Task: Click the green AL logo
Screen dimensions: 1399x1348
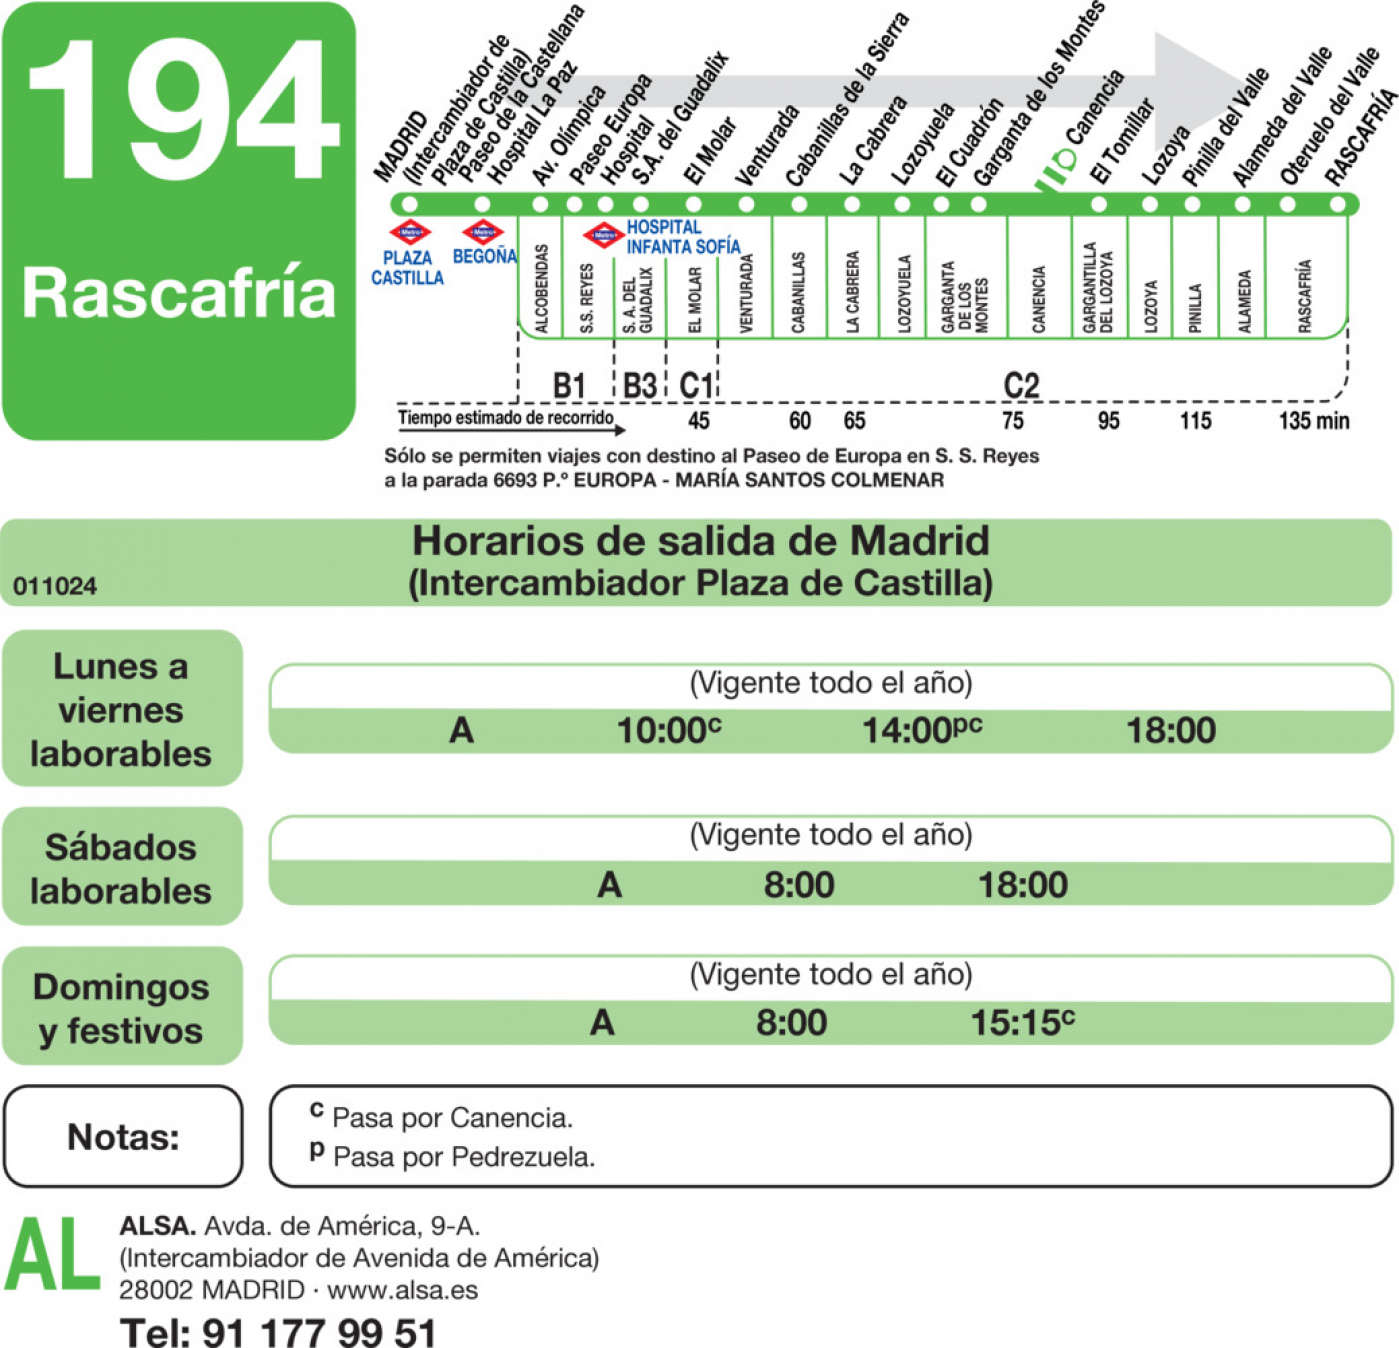Action: tap(53, 1254)
